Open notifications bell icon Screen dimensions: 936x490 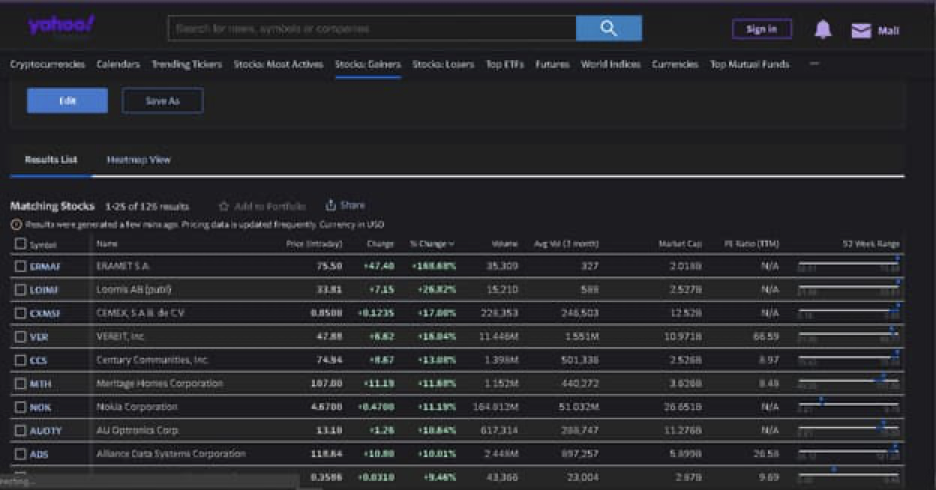tap(823, 29)
